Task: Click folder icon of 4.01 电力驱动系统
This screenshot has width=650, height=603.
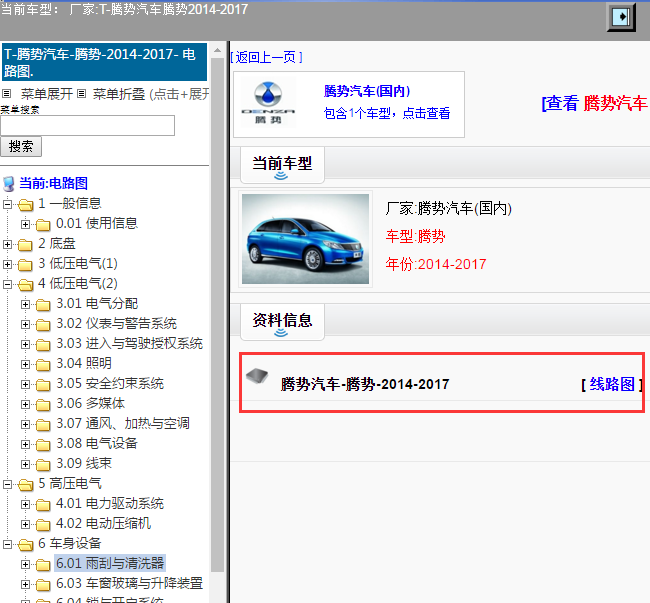Action: pos(43,505)
